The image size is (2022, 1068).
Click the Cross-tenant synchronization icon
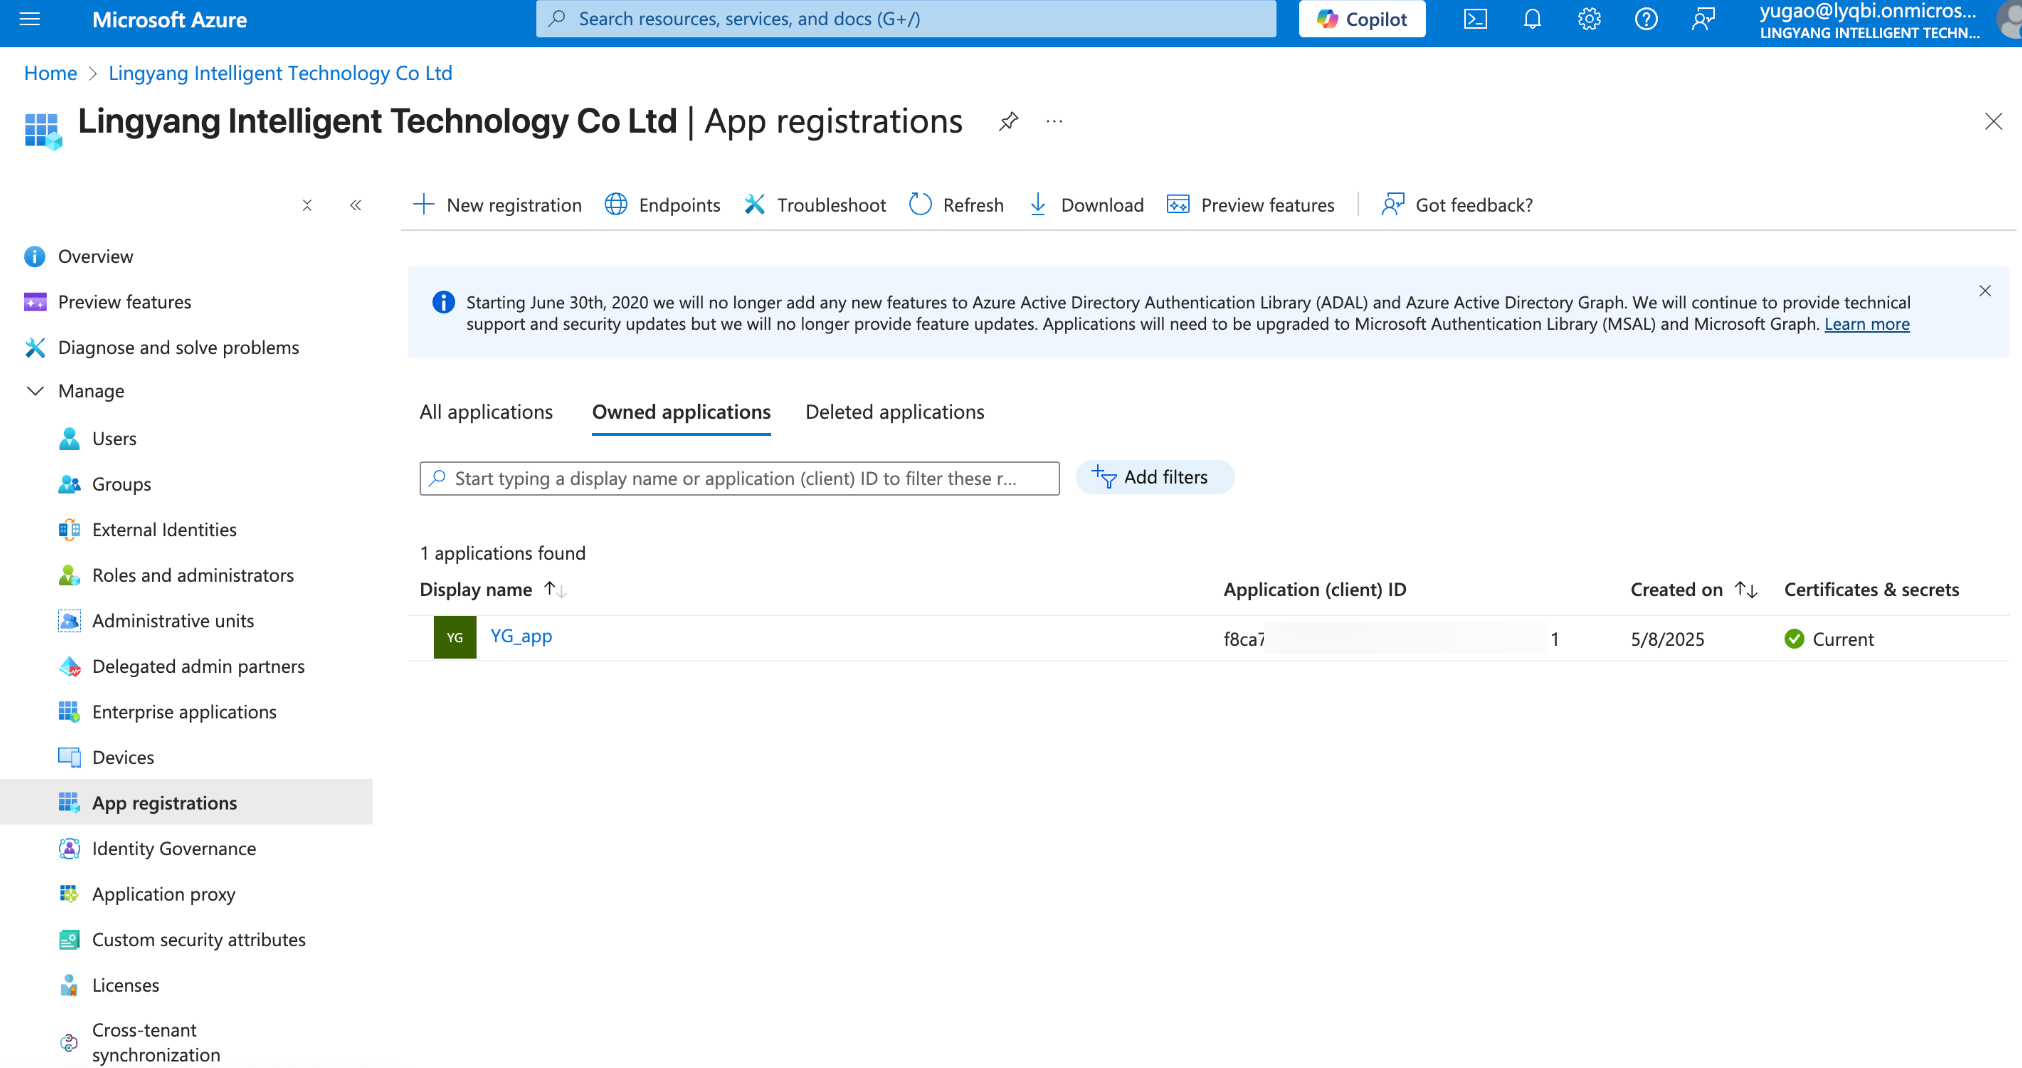point(69,1043)
